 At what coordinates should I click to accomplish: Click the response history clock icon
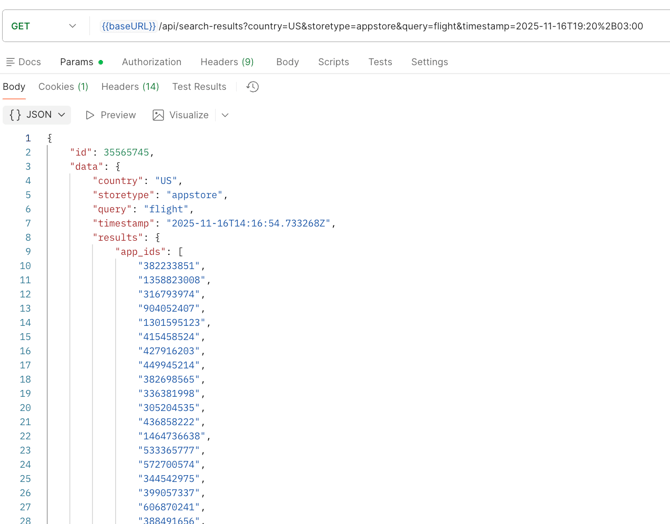pos(253,87)
